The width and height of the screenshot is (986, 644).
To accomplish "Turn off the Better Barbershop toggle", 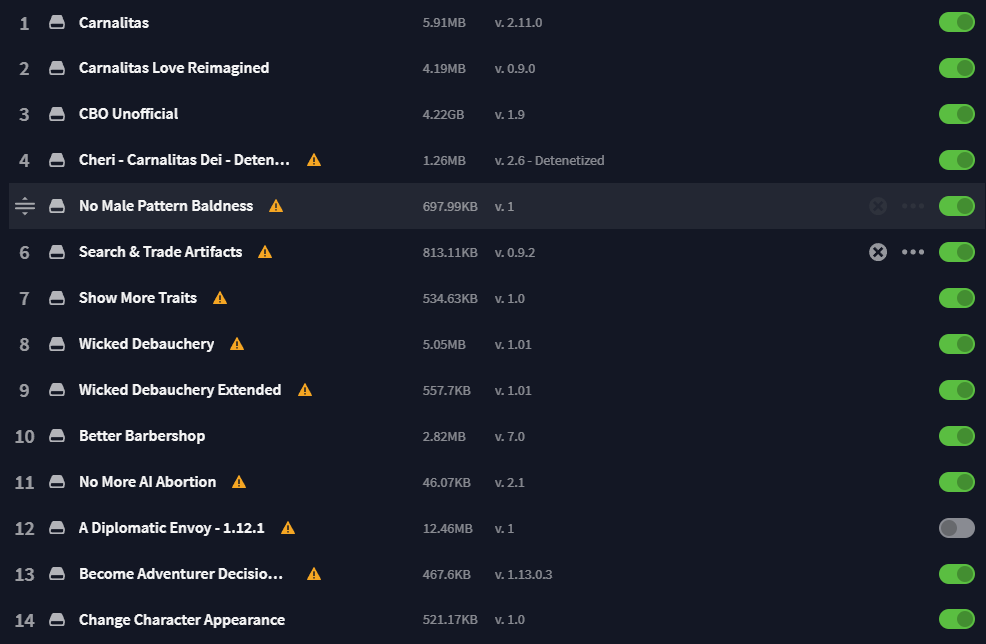I will point(956,436).
